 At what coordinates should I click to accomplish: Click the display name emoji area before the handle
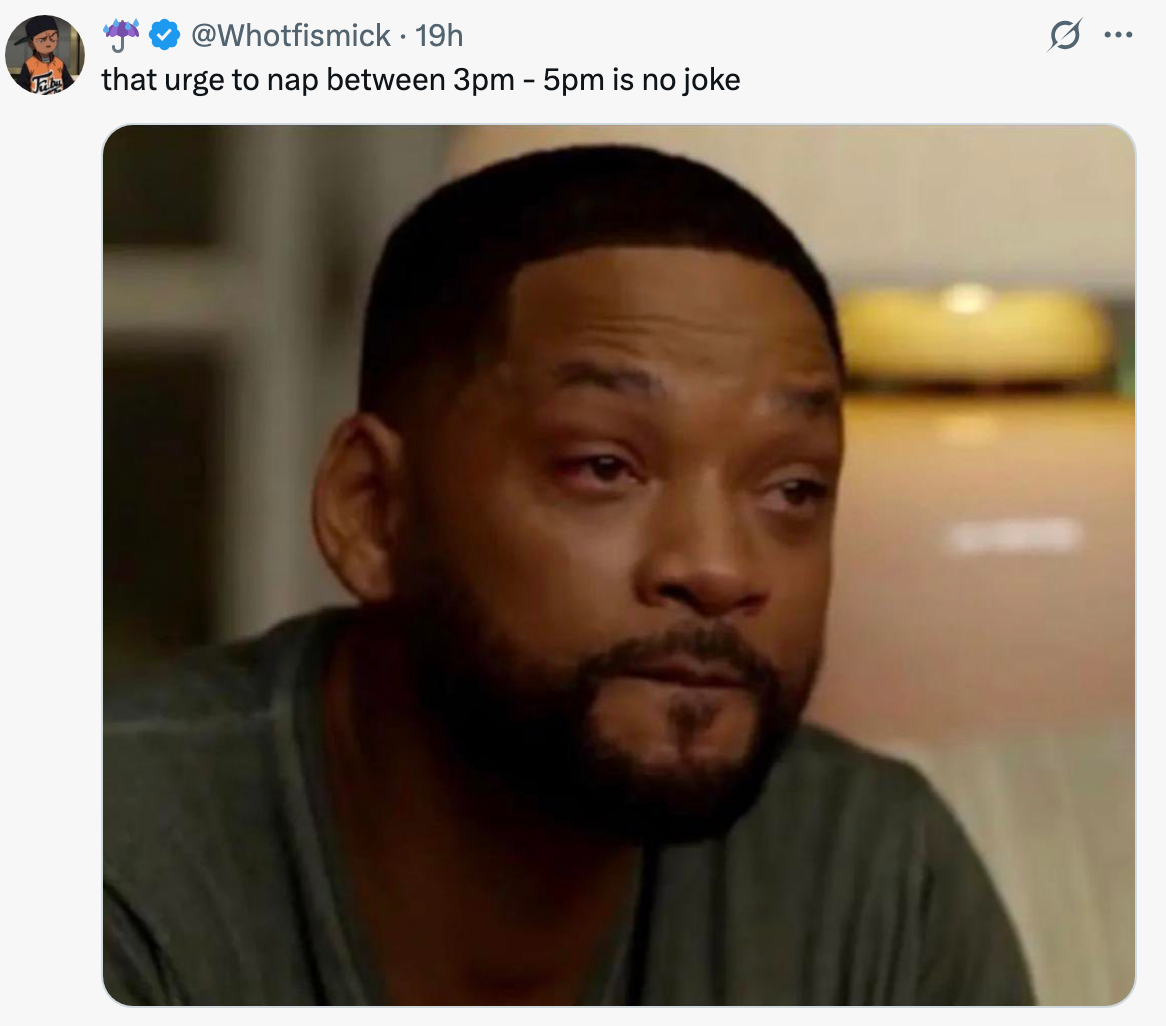tap(120, 33)
